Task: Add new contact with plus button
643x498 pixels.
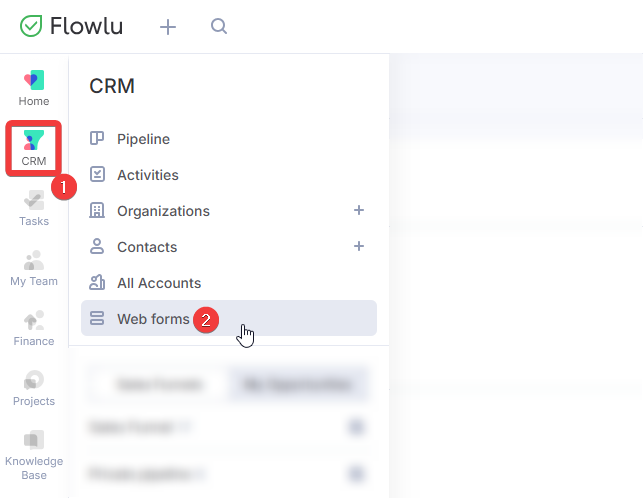Action: point(359,246)
